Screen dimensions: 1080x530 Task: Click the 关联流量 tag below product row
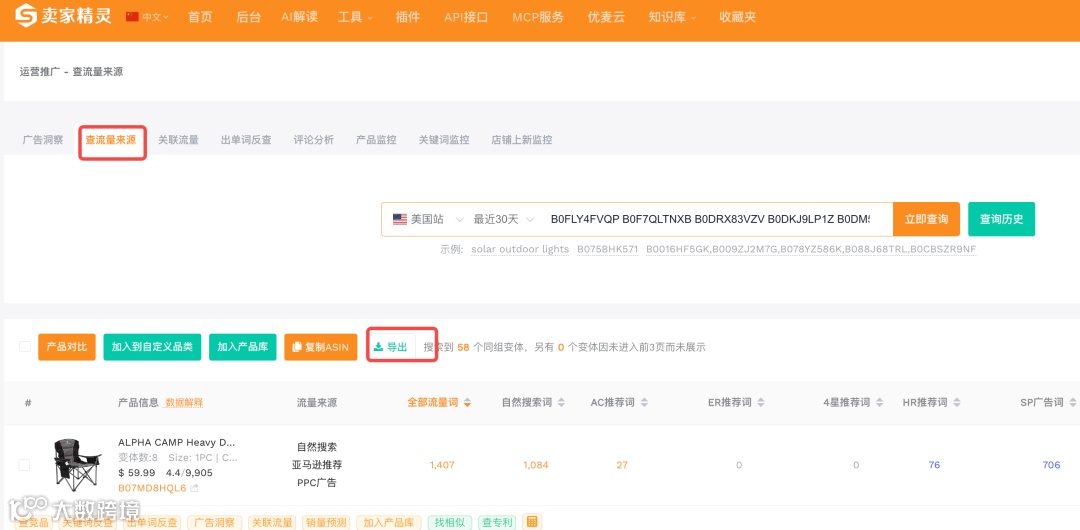click(271, 522)
